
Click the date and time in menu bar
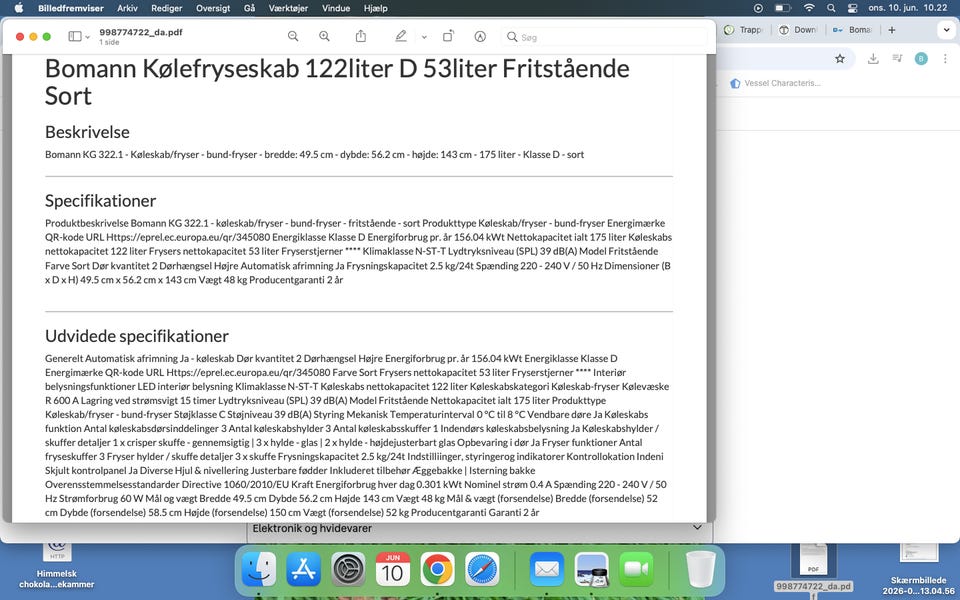908,8
